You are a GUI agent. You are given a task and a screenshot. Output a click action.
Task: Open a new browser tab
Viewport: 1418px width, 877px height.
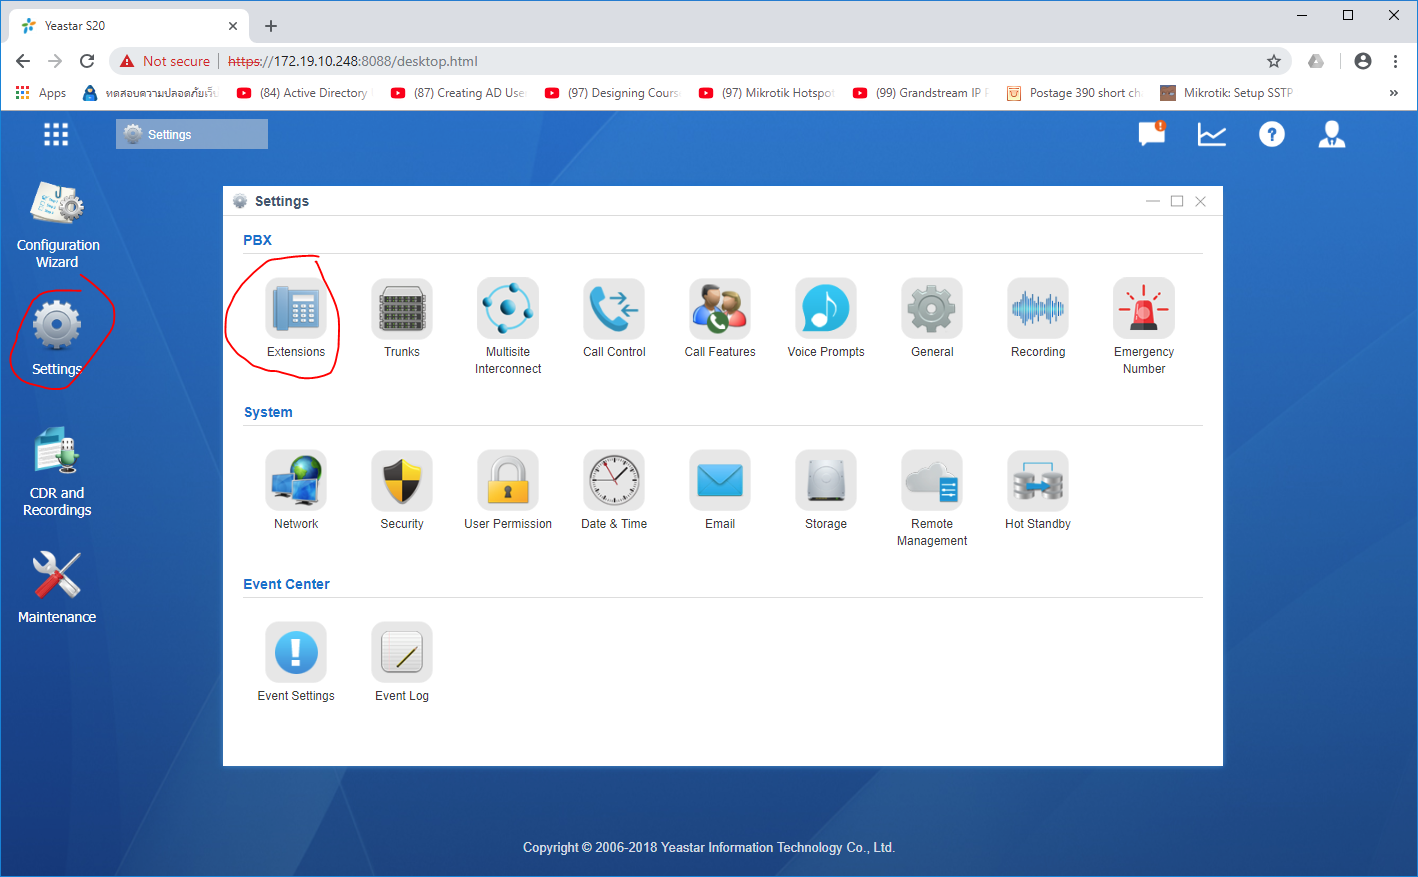click(x=271, y=26)
